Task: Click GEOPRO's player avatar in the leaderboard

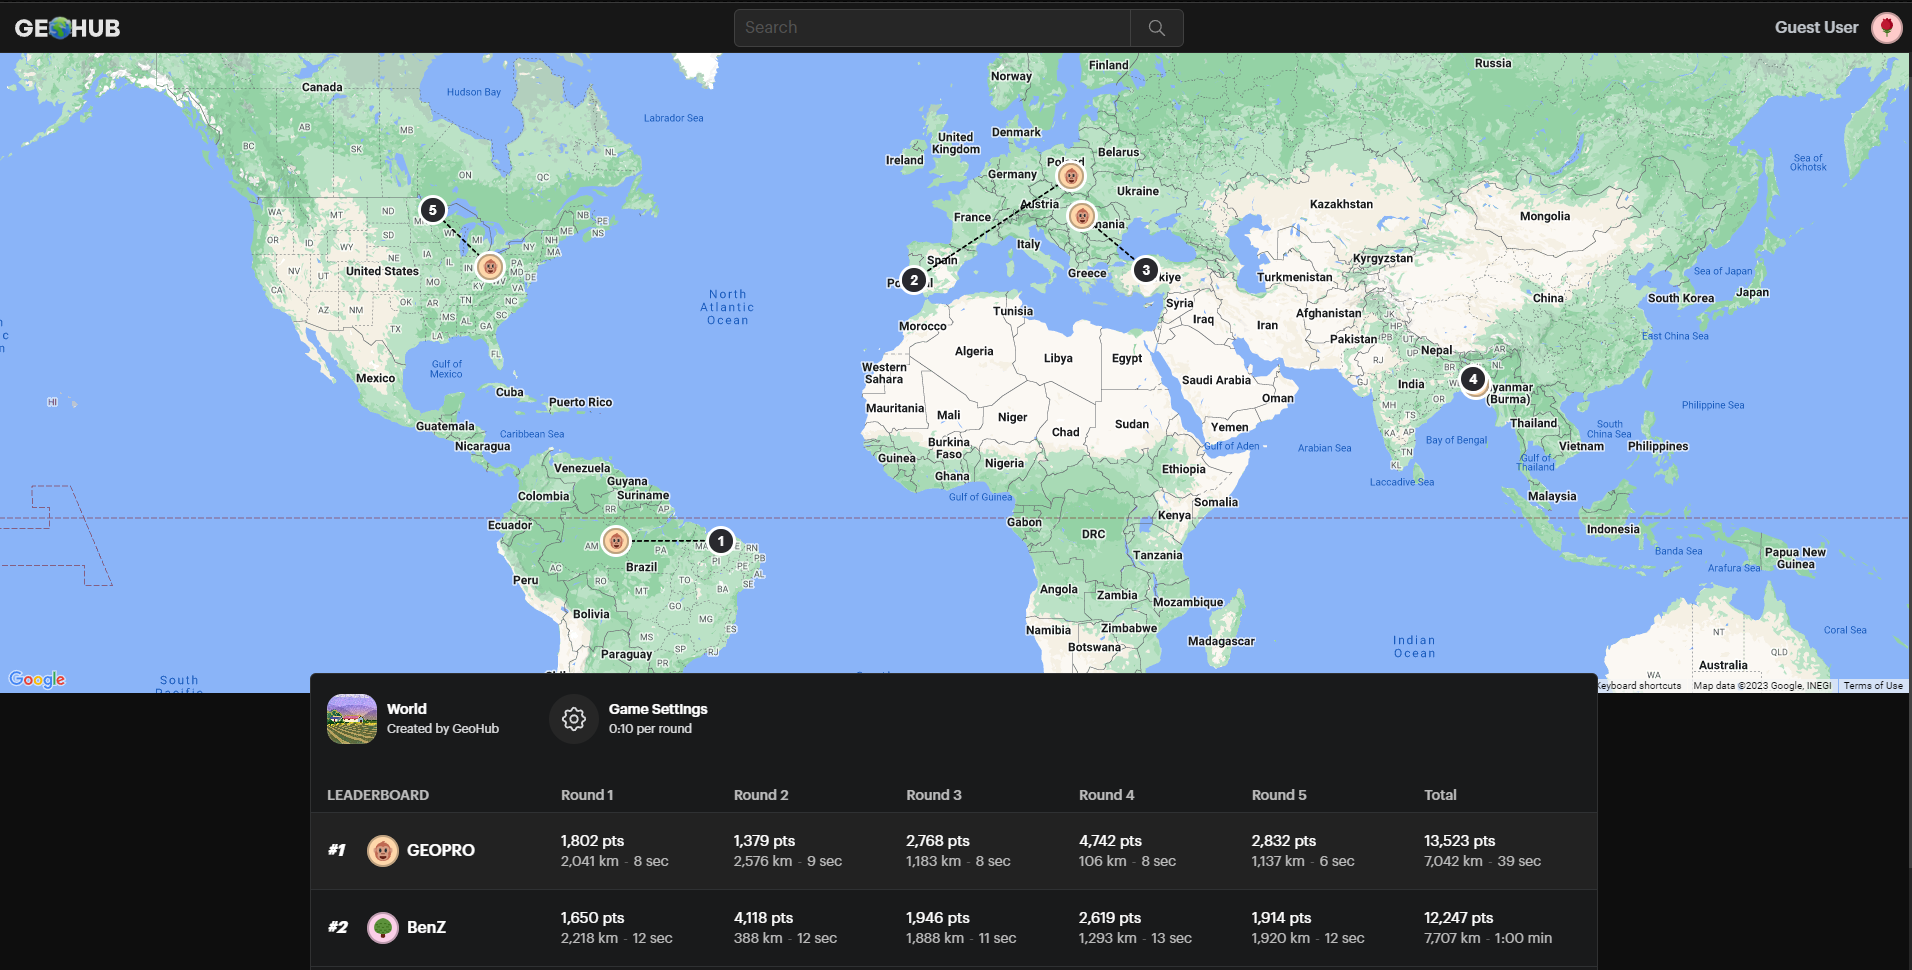Action: pos(383,850)
